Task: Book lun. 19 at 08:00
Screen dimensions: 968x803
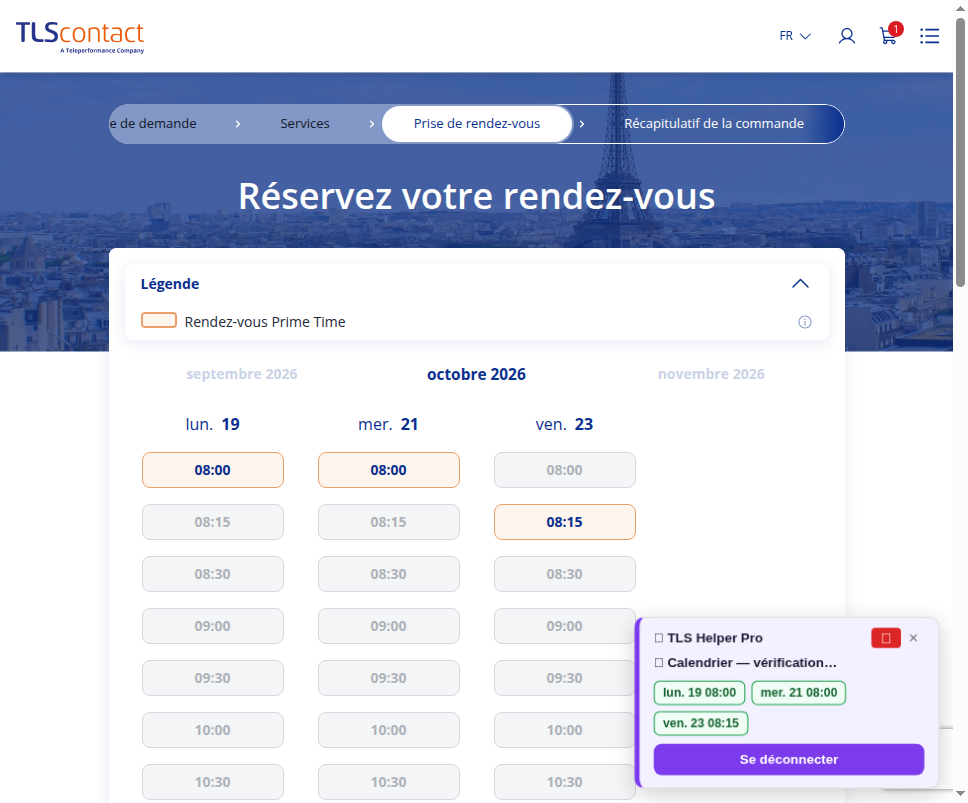Action: pyautogui.click(x=213, y=470)
